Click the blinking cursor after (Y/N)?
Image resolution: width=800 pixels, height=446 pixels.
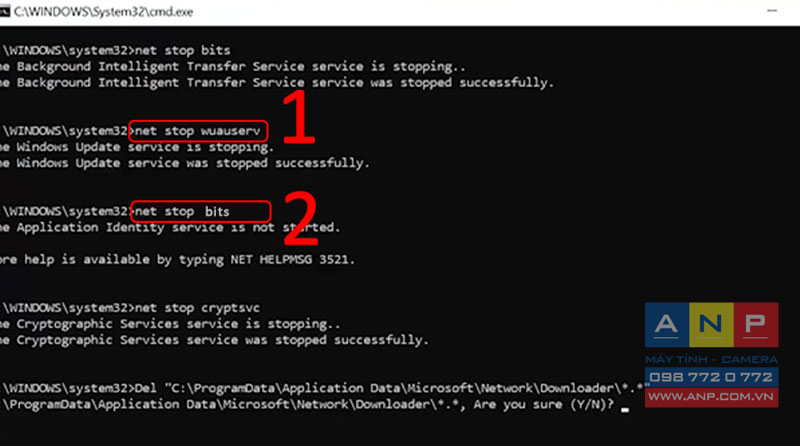click(625, 409)
